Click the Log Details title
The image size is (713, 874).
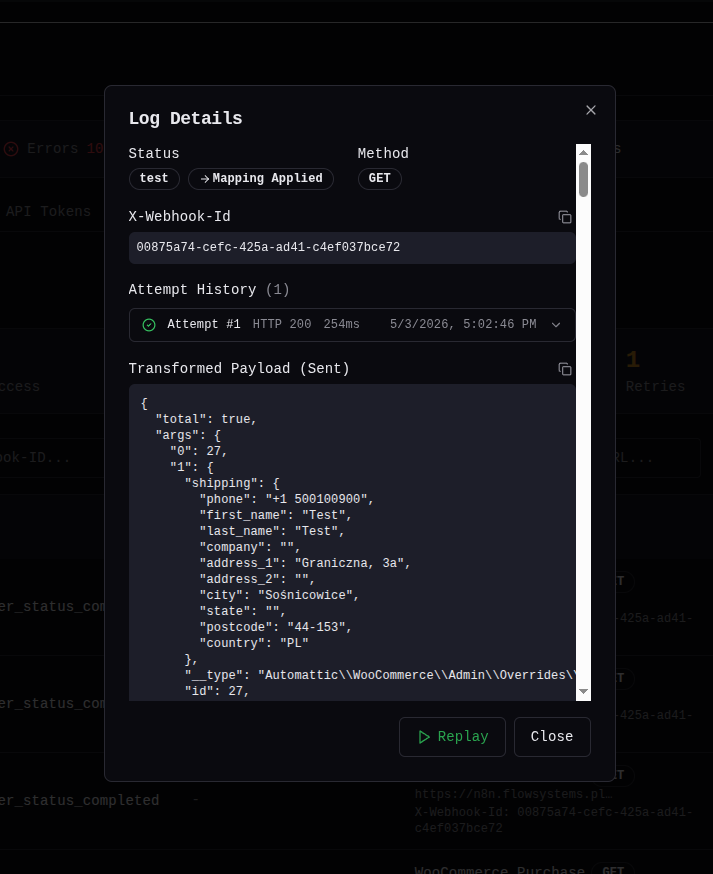[186, 118]
